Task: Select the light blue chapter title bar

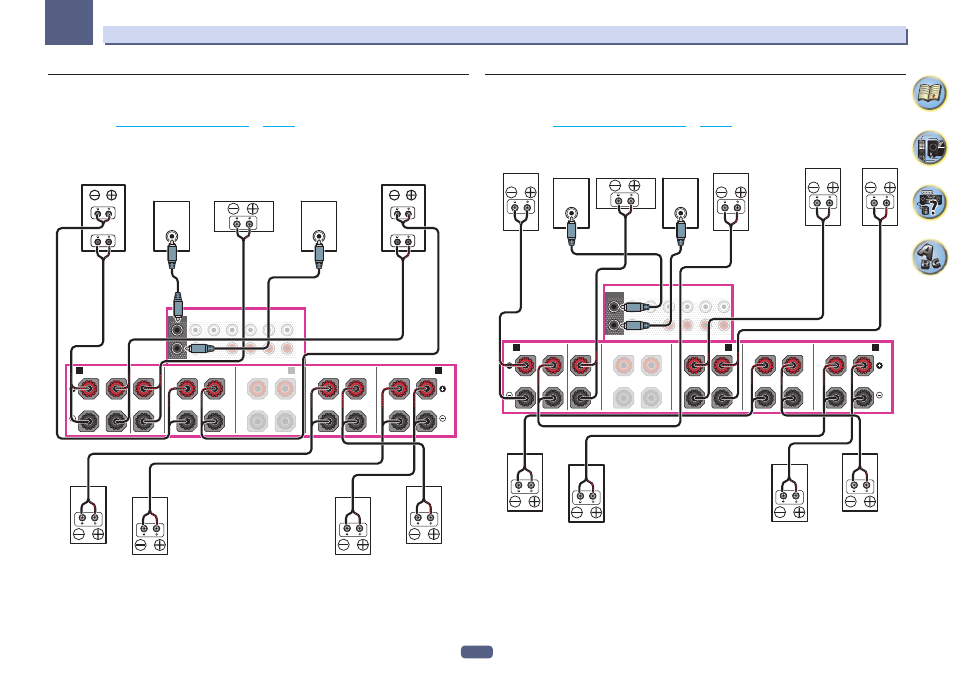Action: pyautogui.click(x=505, y=35)
